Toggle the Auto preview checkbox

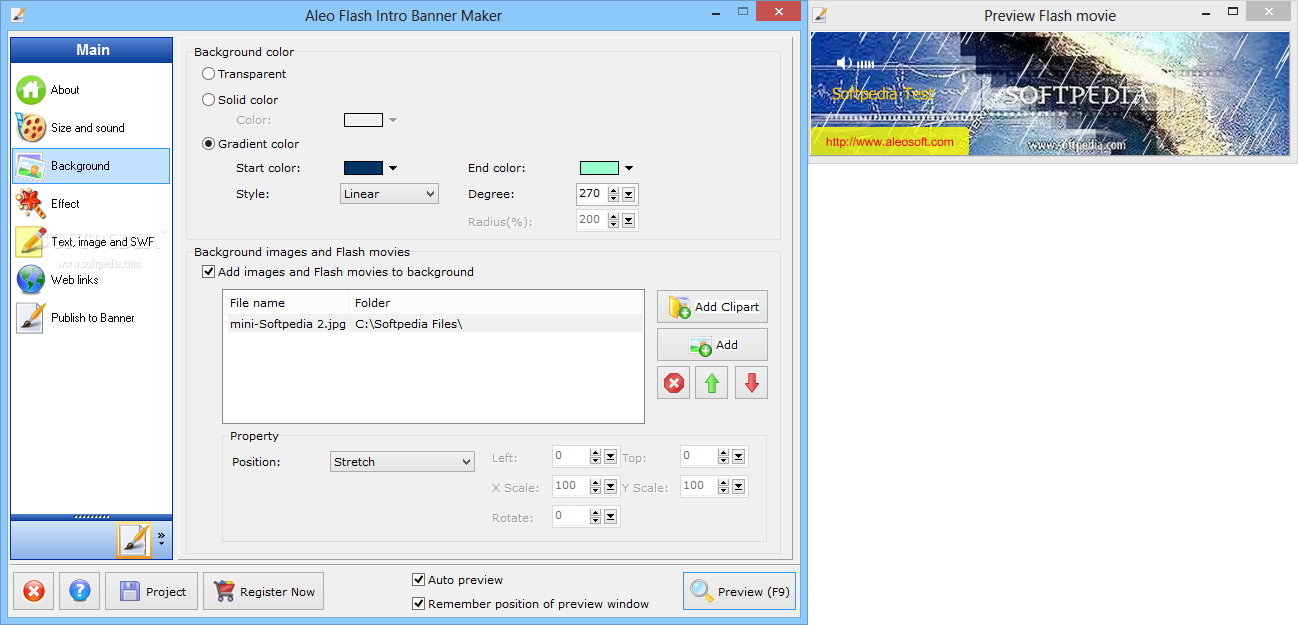pyautogui.click(x=418, y=580)
